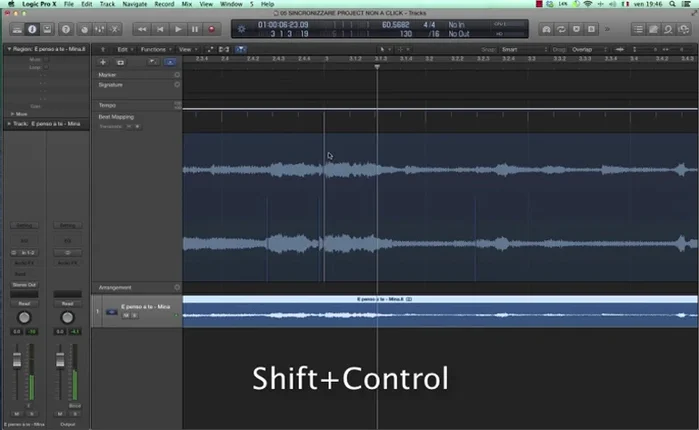
Task: Tick the region Mute checkbox
Action: (x=46, y=59)
